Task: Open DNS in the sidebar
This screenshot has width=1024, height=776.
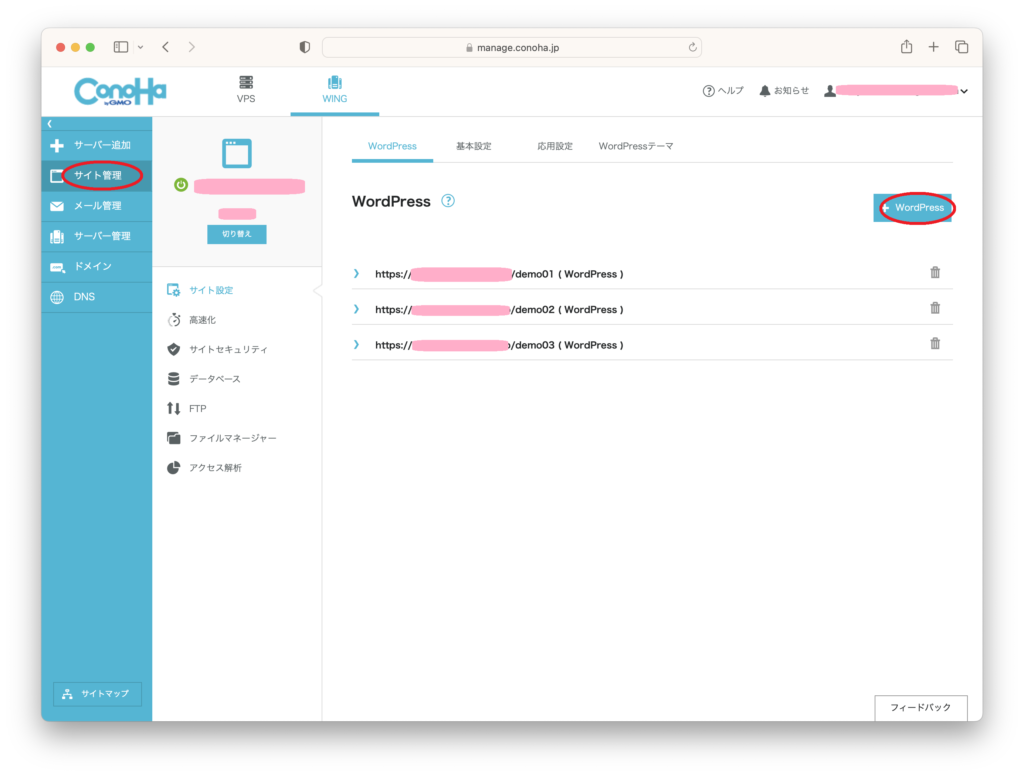Action: 97,297
